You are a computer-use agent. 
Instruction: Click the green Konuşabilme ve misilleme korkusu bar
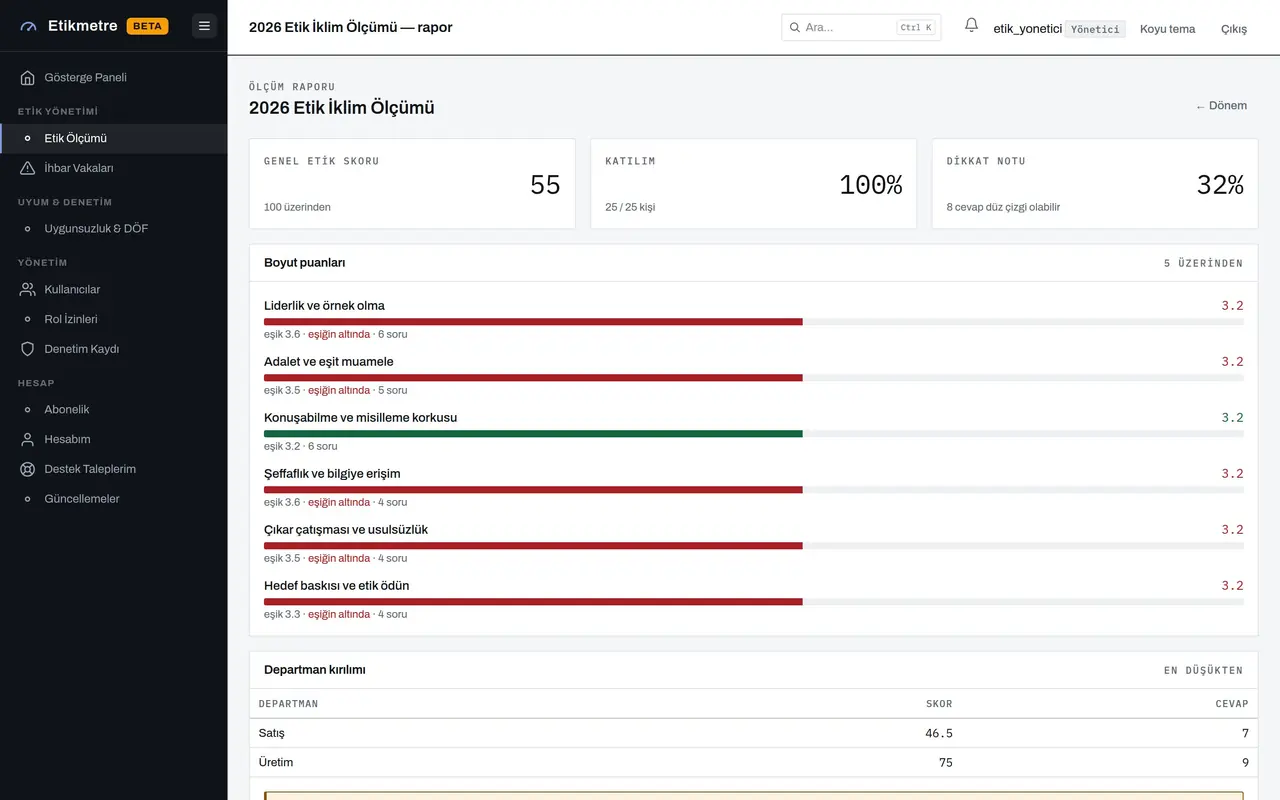pos(533,434)
